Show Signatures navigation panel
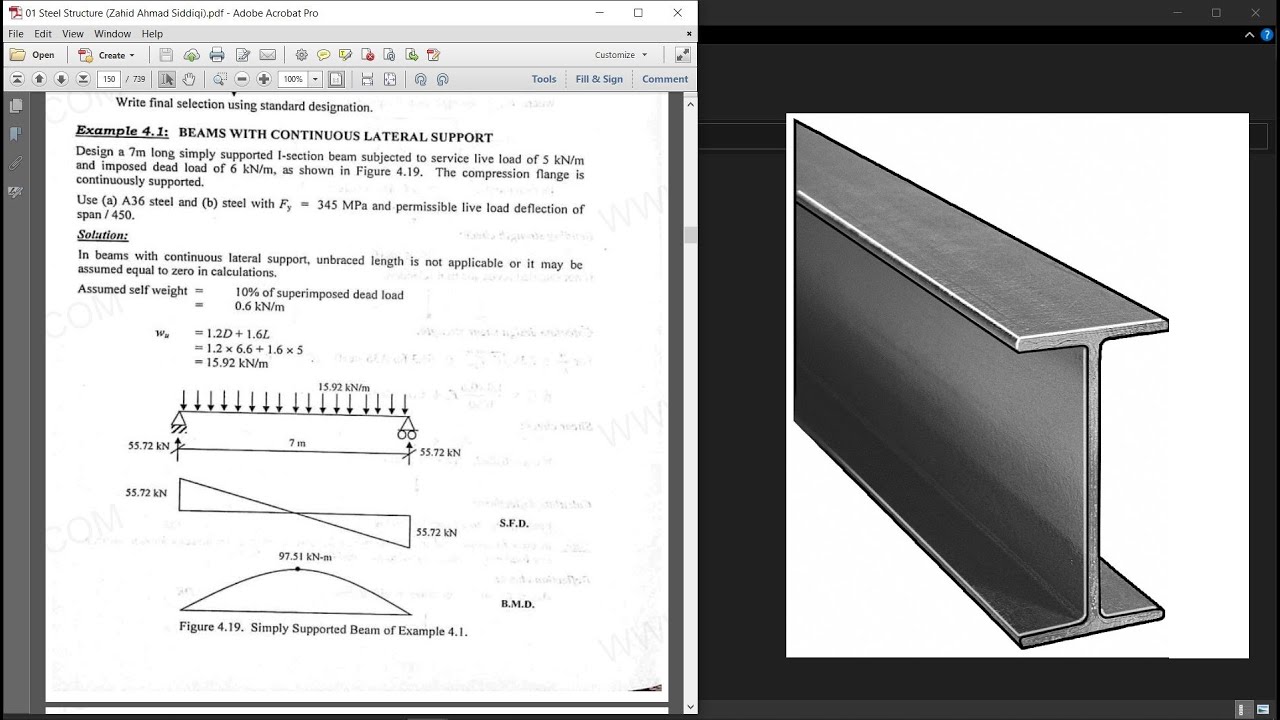 [x=15, y=191]
